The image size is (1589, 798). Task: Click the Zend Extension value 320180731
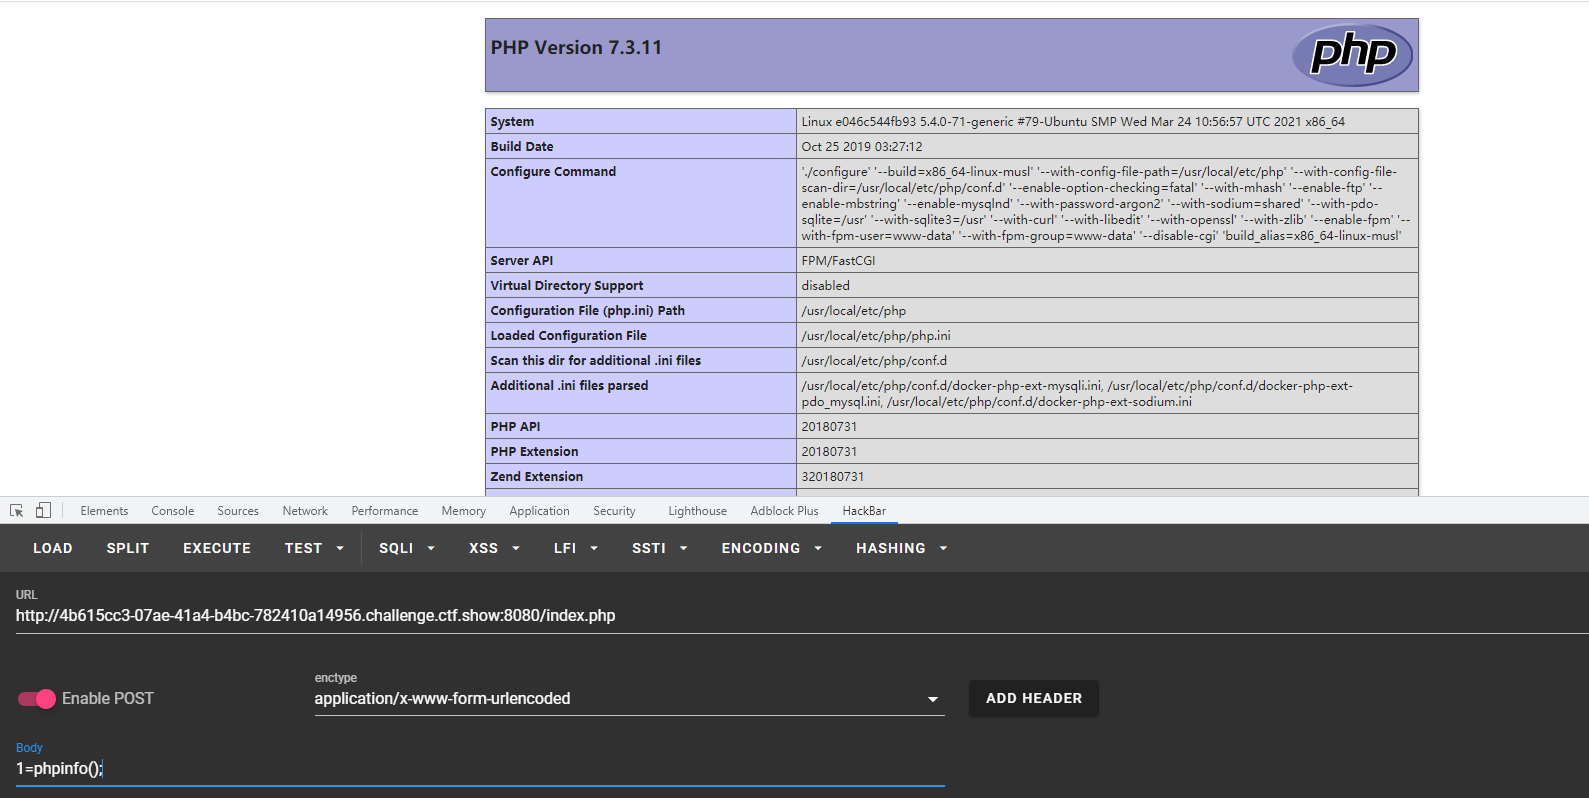pyautogui.click(x=833, y=476)
